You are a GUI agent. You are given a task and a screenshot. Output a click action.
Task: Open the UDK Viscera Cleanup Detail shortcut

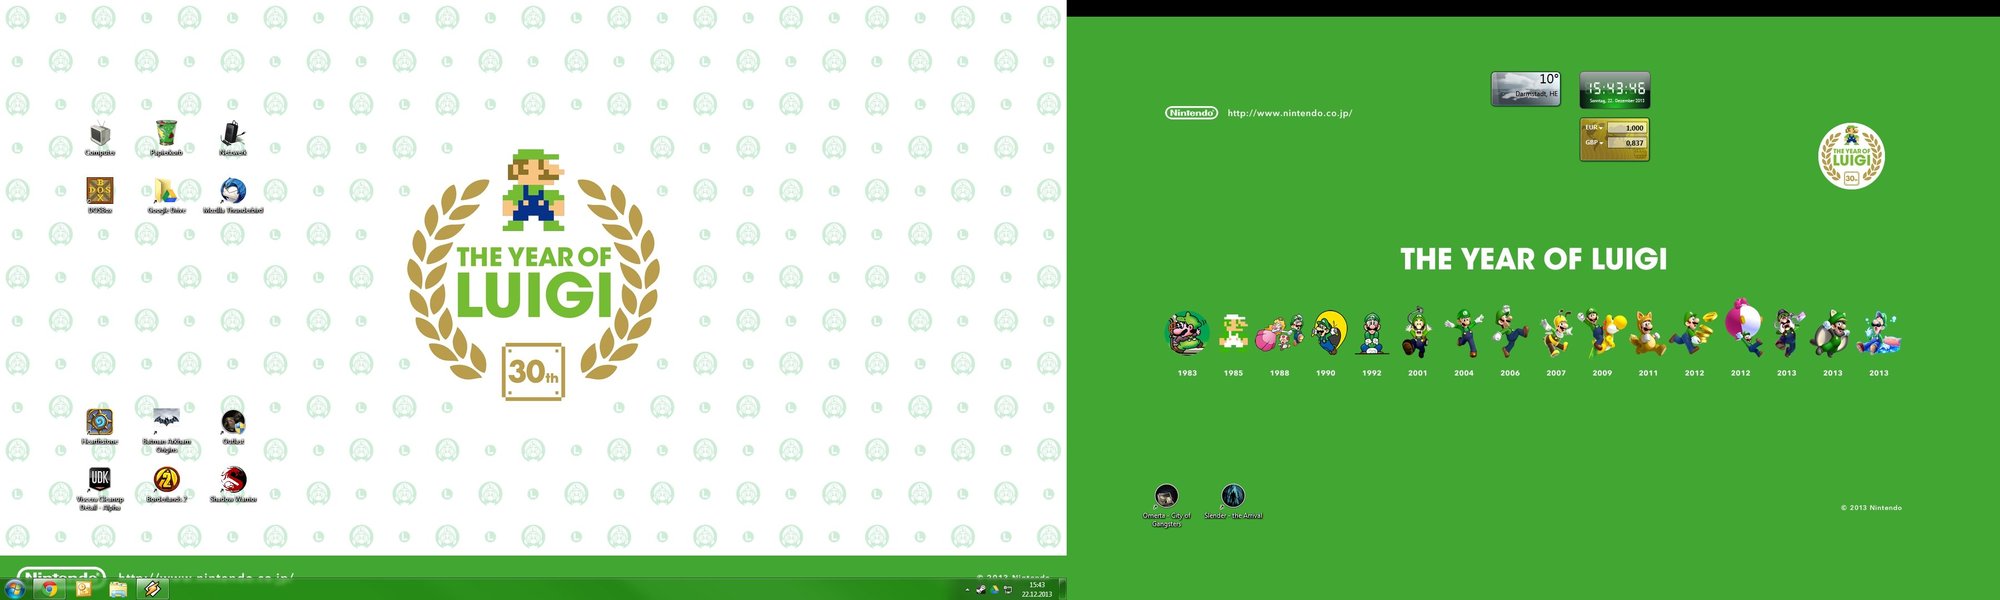(x=100, y=480)
